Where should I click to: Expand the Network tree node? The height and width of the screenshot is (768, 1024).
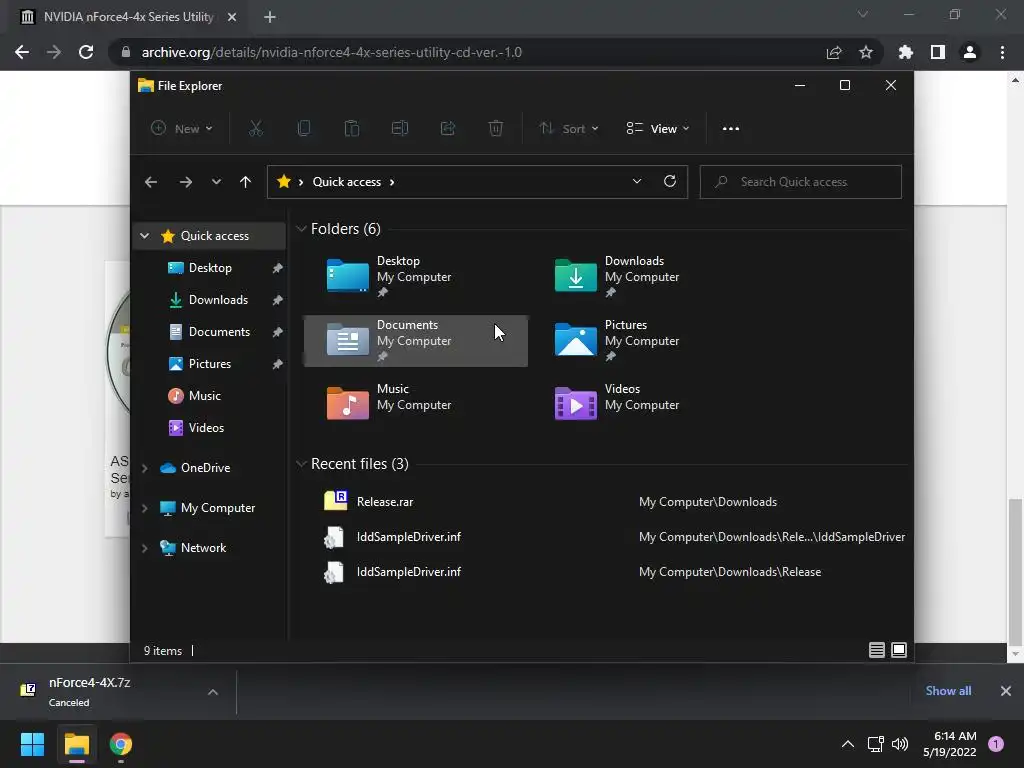point(144,548)
